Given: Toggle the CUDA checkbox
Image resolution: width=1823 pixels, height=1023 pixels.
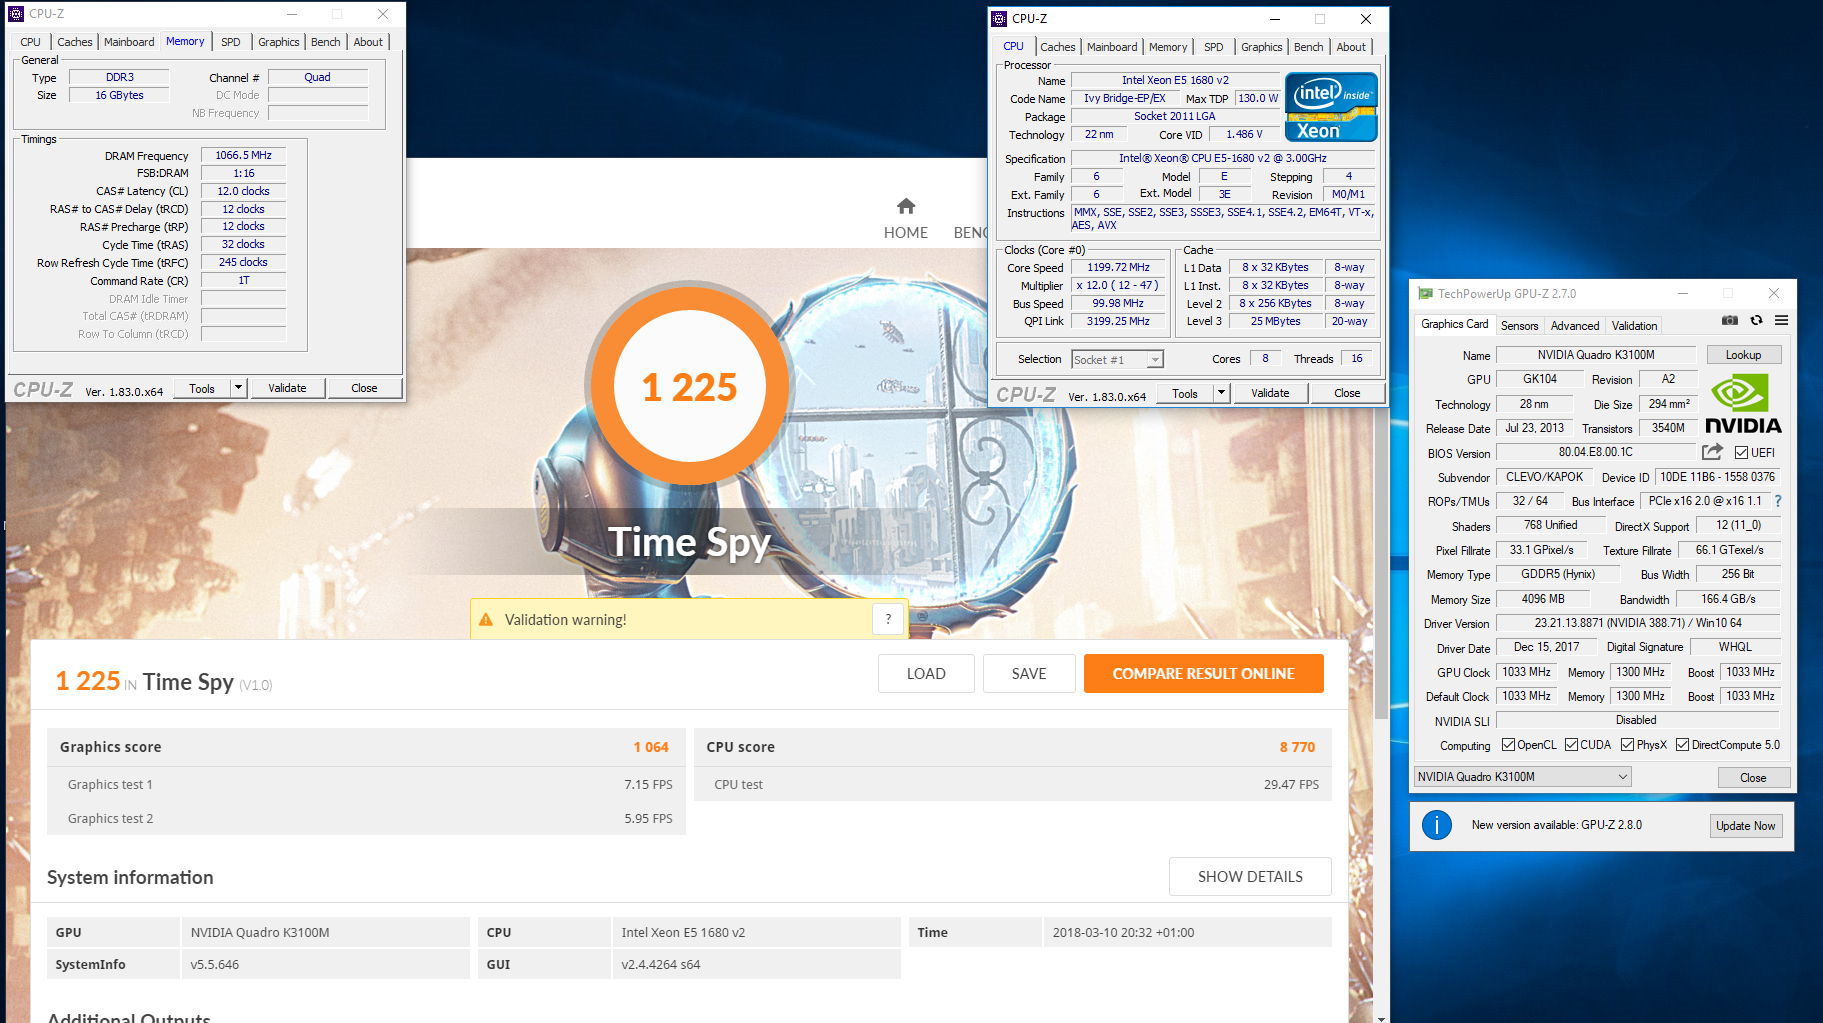Looking at the screenshot, I should point(1571,745).
